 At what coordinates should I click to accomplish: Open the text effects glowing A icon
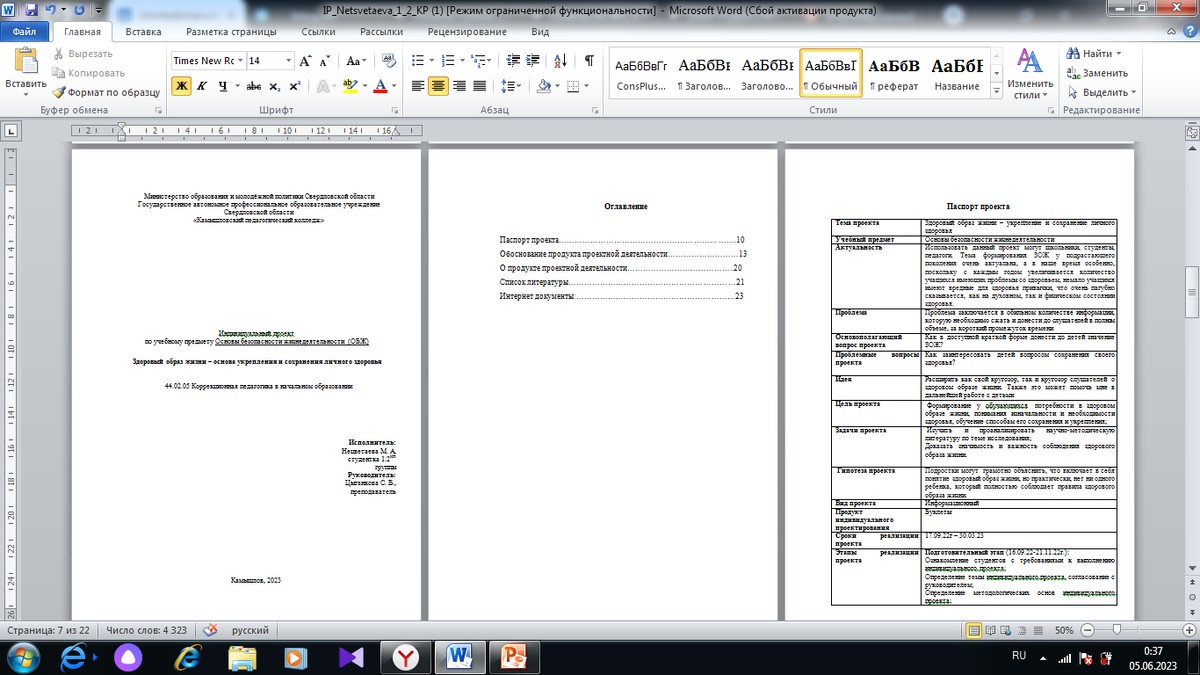323,86
